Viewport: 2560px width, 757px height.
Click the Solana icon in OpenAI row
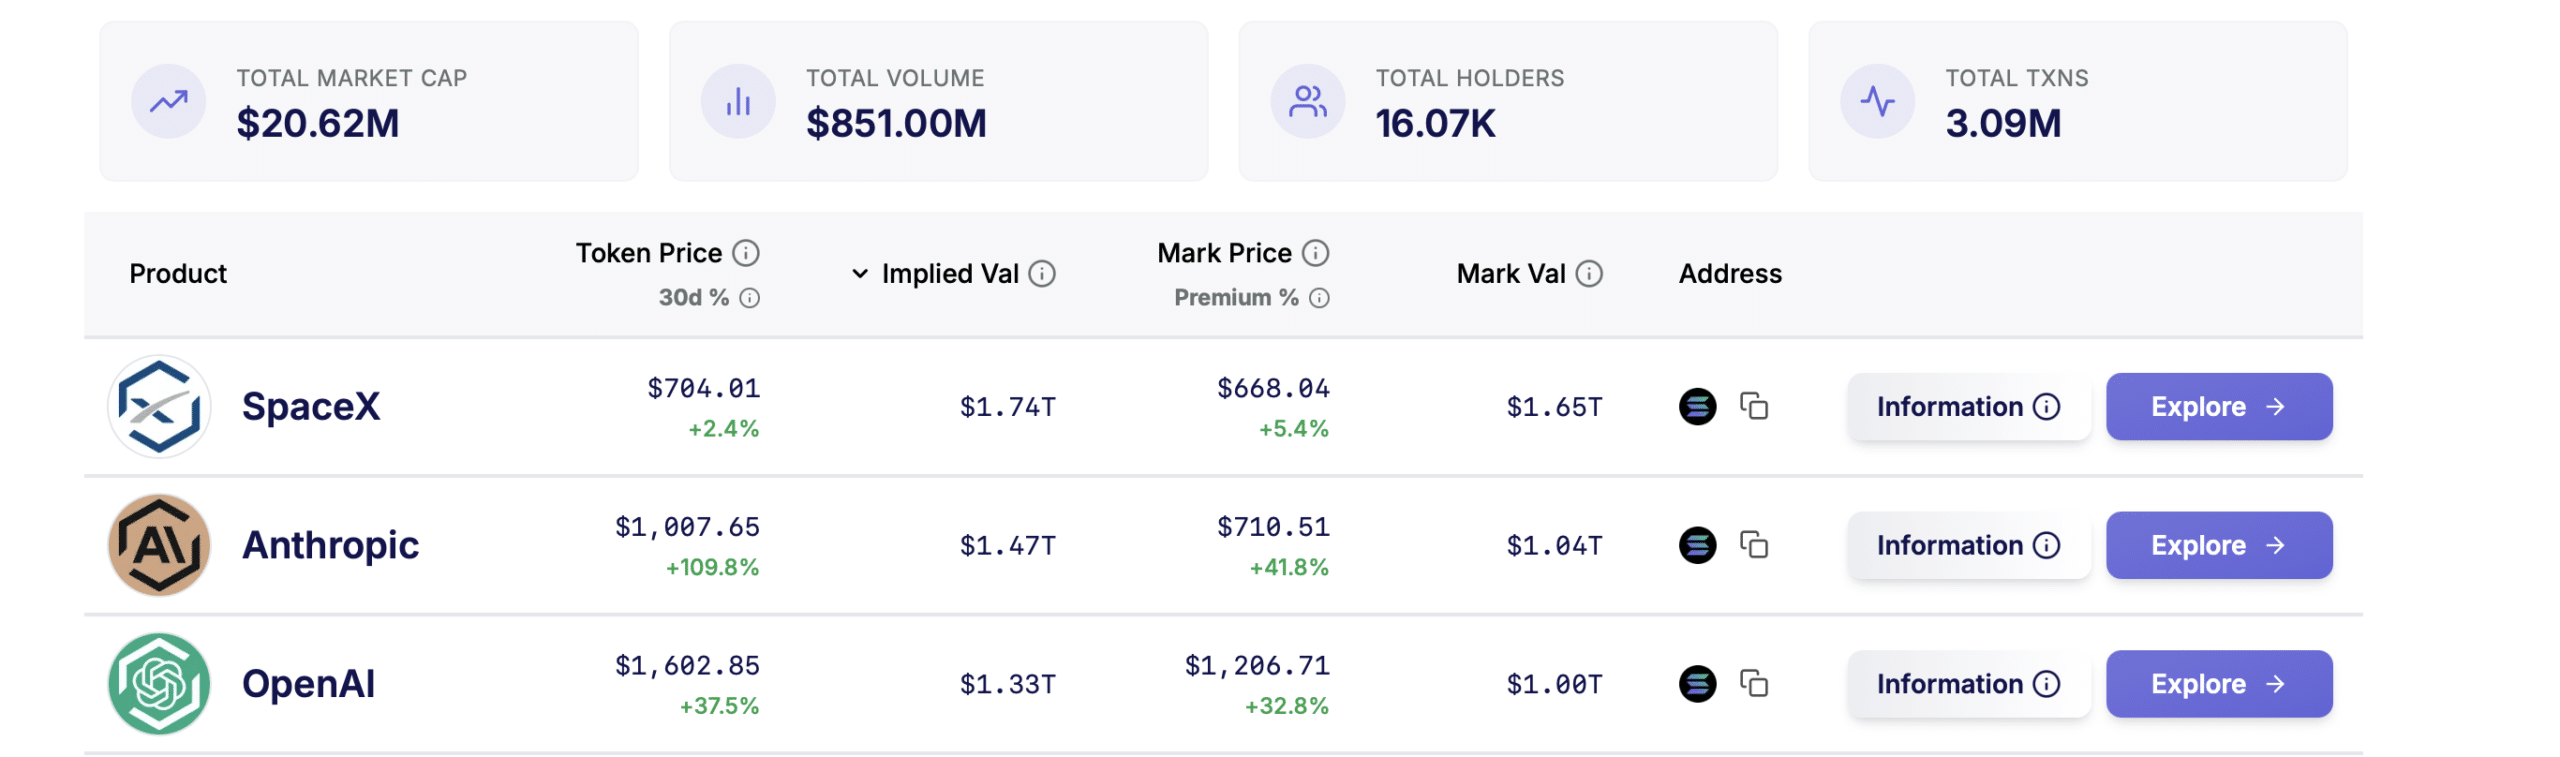pyautogui.click(x=1697, y=684)
